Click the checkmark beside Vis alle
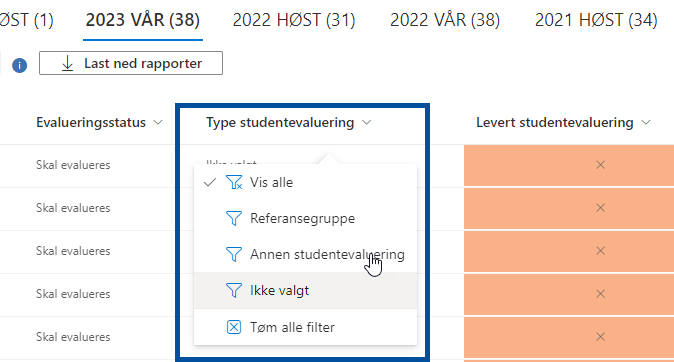This screenshot has height=362, width=674. (210, 182)
